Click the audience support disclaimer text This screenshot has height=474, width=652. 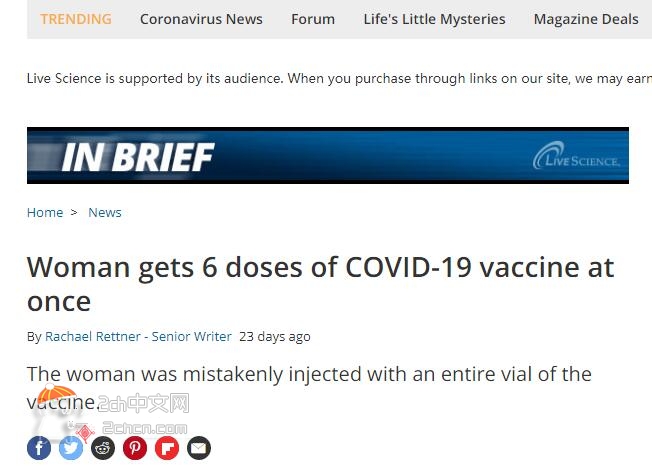(339, 79)
